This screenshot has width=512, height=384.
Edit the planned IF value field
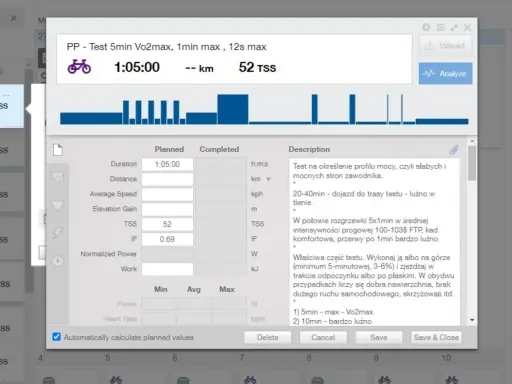click(x=167, y=239)
